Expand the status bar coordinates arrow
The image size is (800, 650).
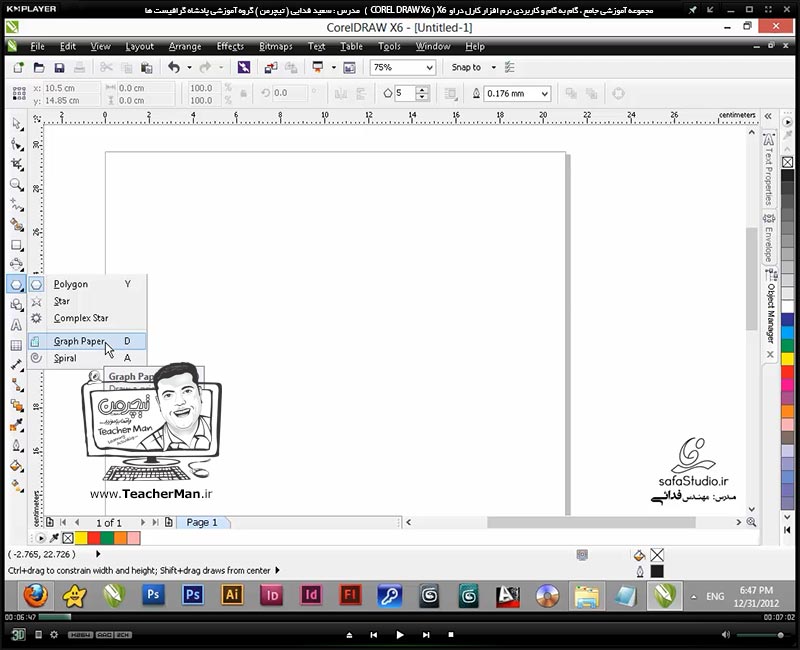tap(98, 554)
